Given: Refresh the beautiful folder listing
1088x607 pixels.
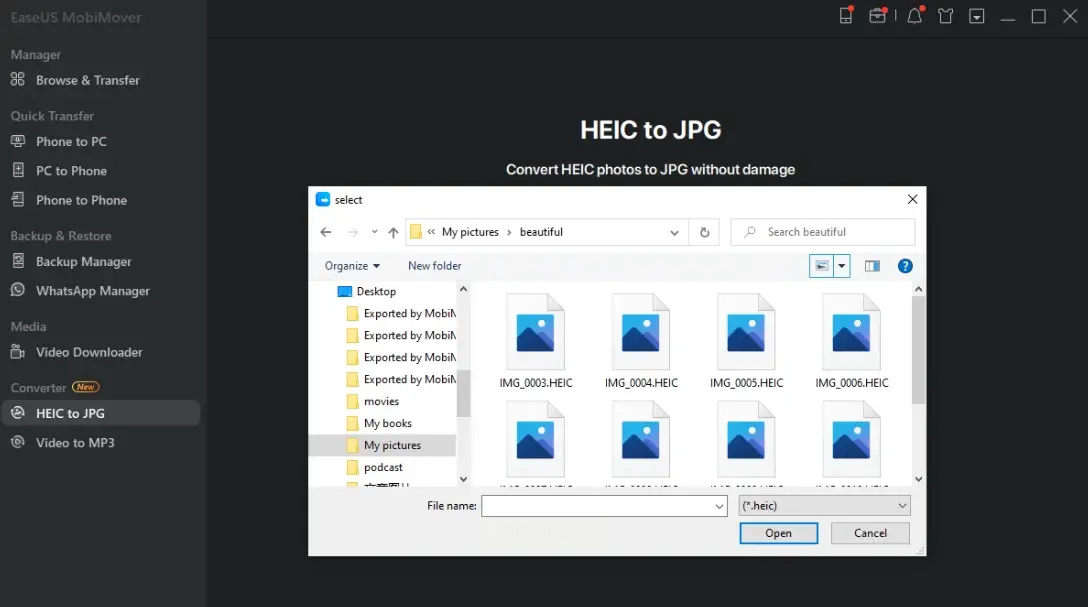Looking at the screenshot, I should (x=704, y=232).
